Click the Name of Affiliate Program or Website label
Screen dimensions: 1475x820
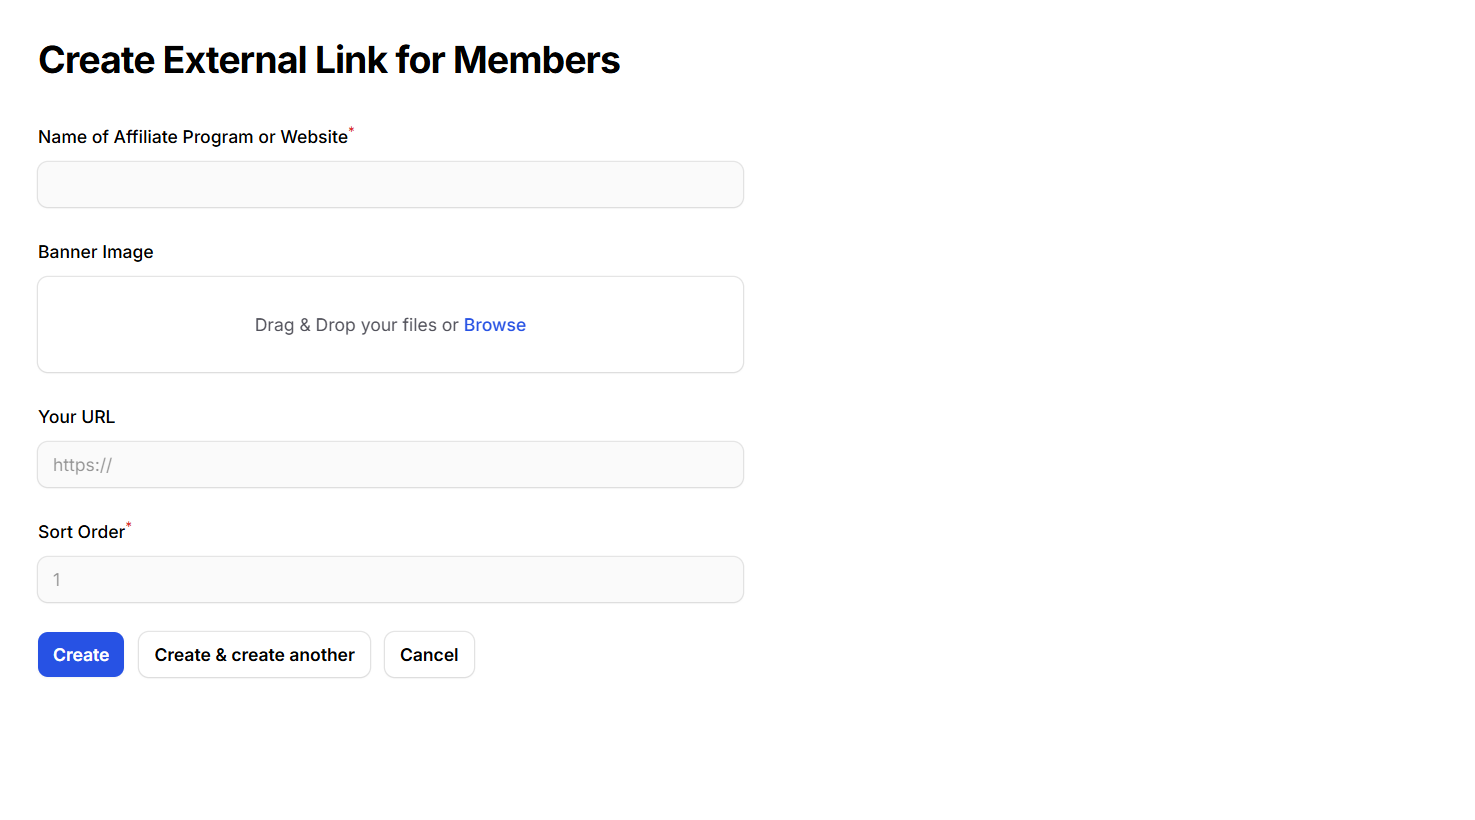[192, 137]
